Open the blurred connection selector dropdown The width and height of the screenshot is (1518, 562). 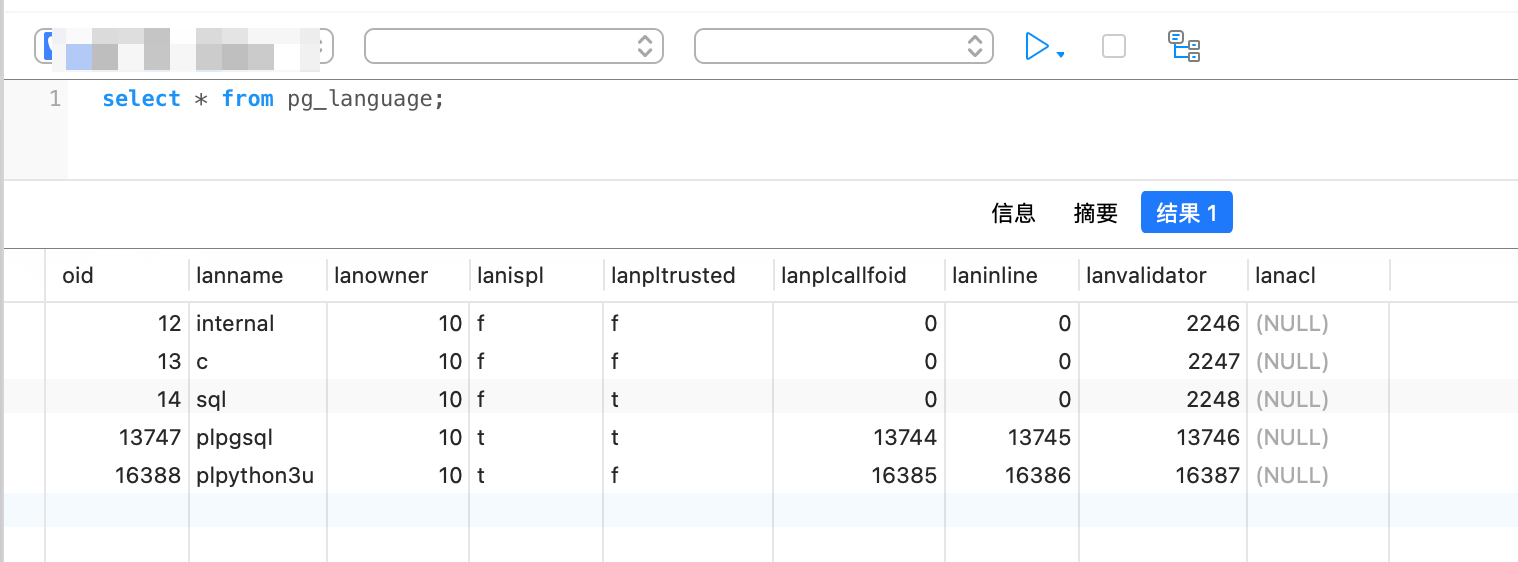click(x=184, y=46)
